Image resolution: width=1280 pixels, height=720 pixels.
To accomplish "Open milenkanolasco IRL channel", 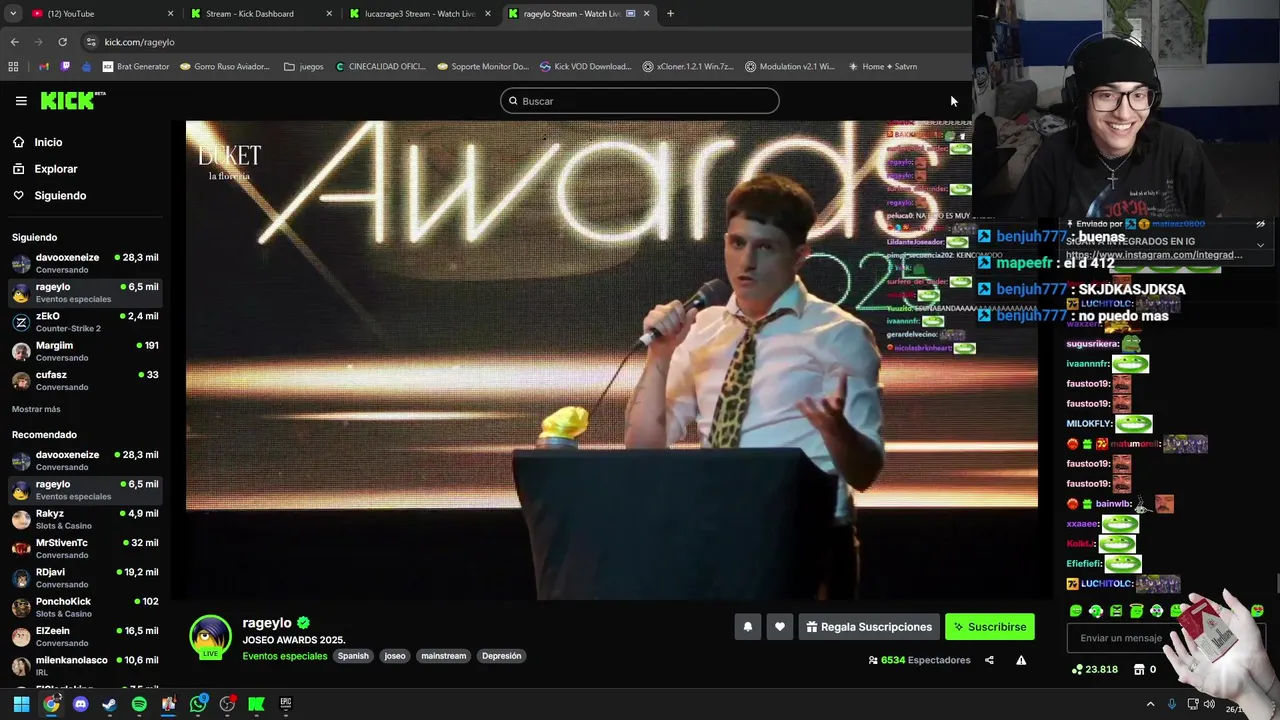I will tap(85, 666).
